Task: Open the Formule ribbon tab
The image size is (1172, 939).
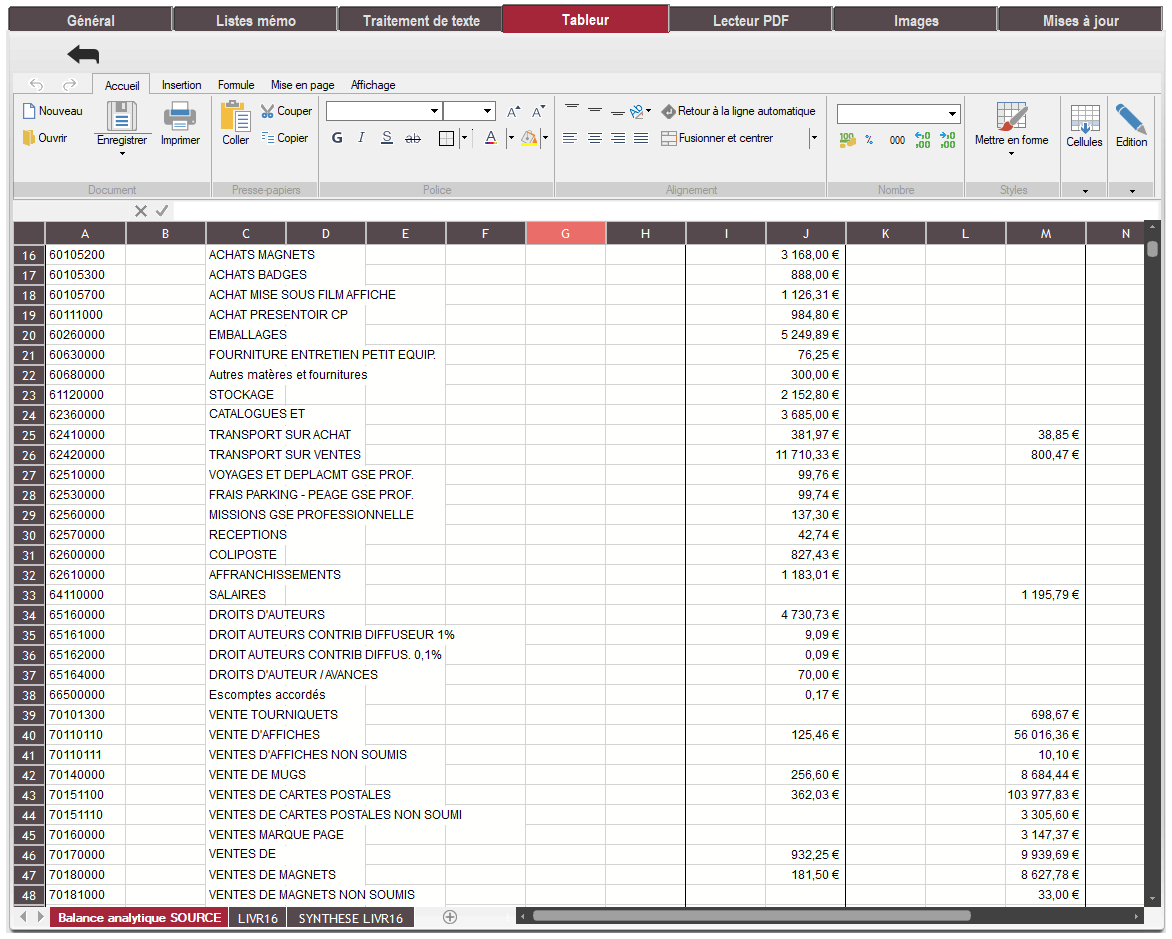Action: pyautogui.click(x=236, y=84)
